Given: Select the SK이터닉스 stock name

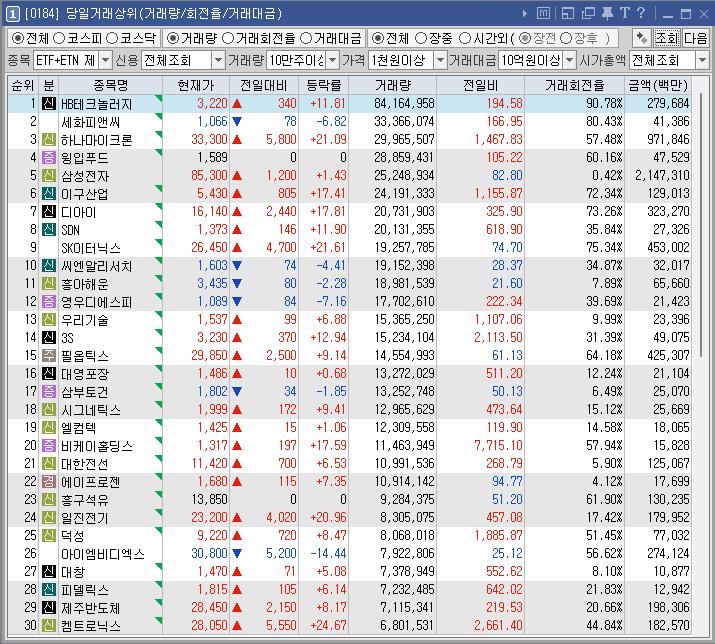Looking at the screenshot, I should coord(91,248).
